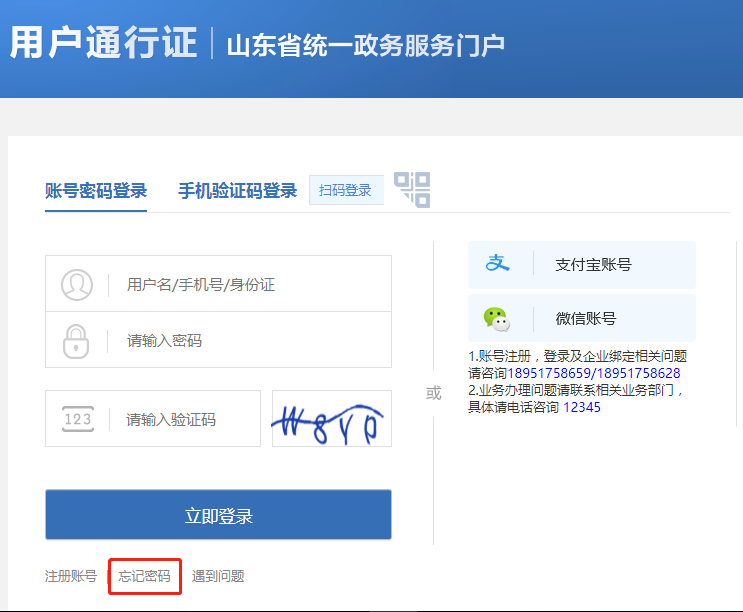
Task: Refresh the captcha image
Action: click(x=331, y=419)
